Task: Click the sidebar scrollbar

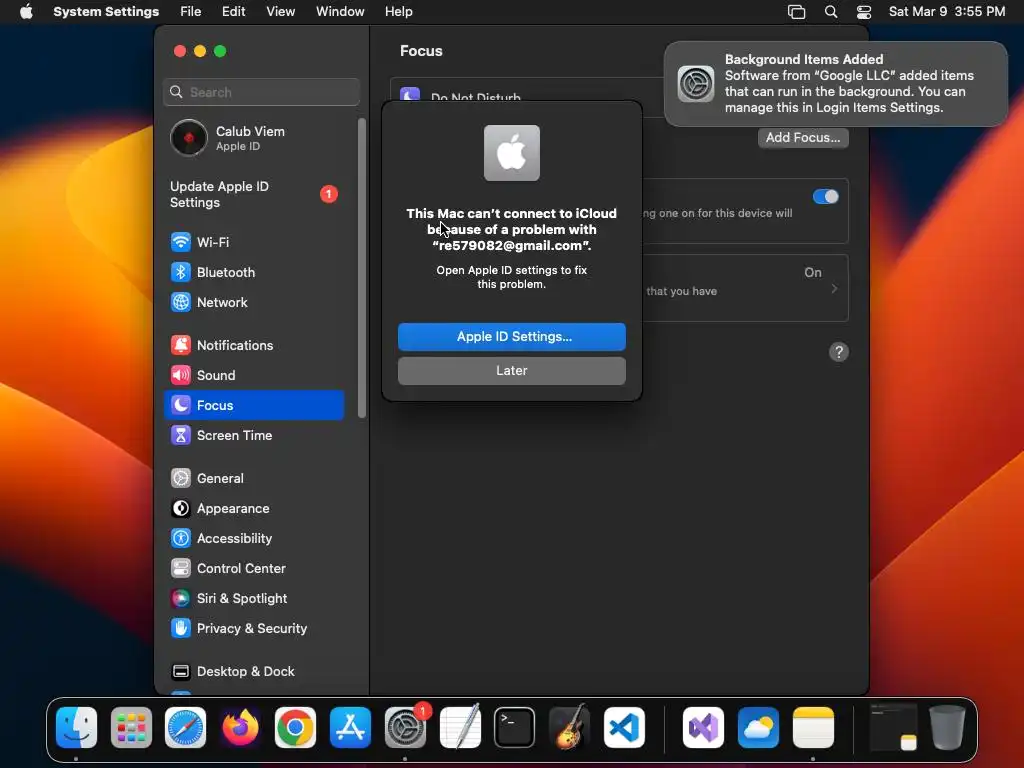Action: [x=362, y=268]
